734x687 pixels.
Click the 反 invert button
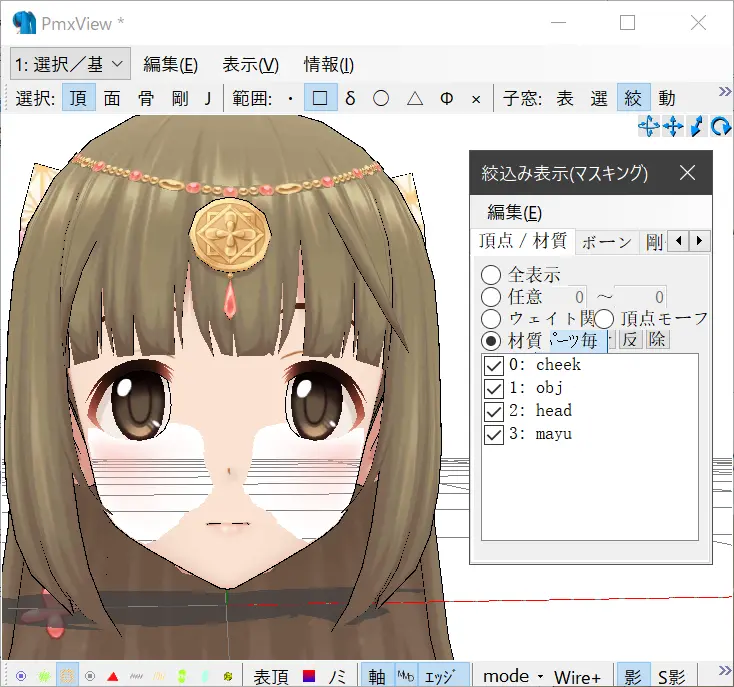point(630,340)
